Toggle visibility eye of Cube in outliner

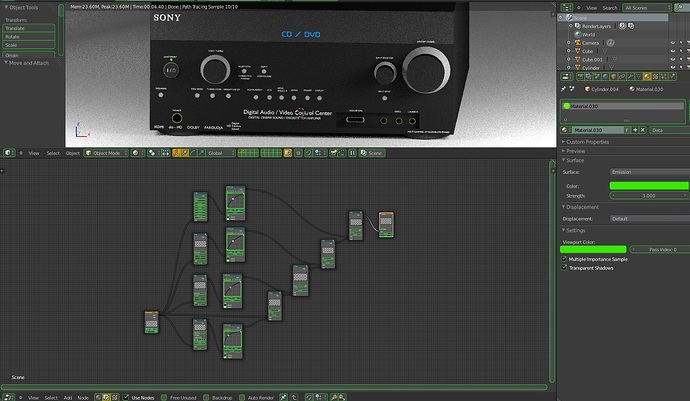pyautogui.click(x=672, y=51)
